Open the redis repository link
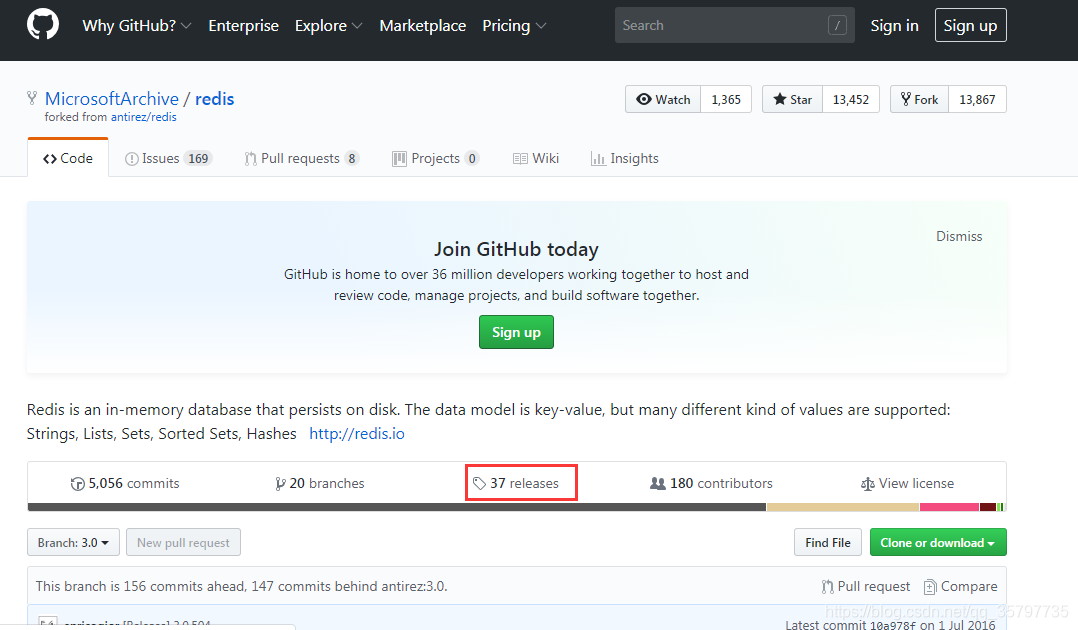1078x630 pixels. [x=214, y=99]
